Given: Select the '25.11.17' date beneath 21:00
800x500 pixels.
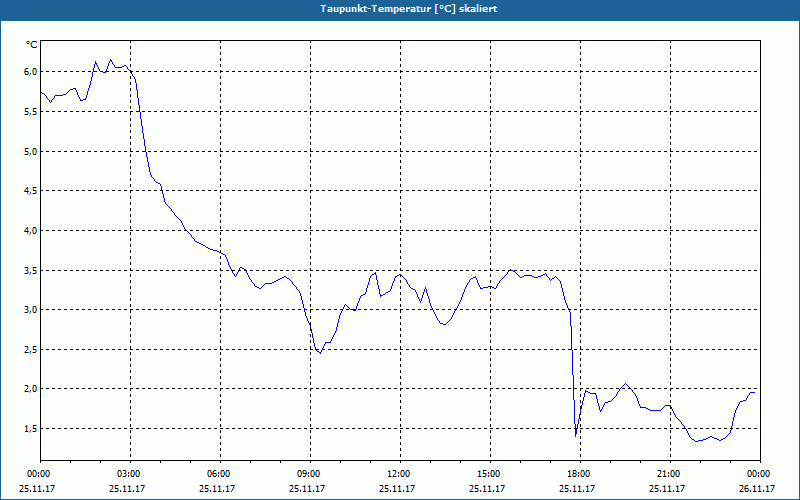Looking at the screenshot, I should [x=667, y=488].
